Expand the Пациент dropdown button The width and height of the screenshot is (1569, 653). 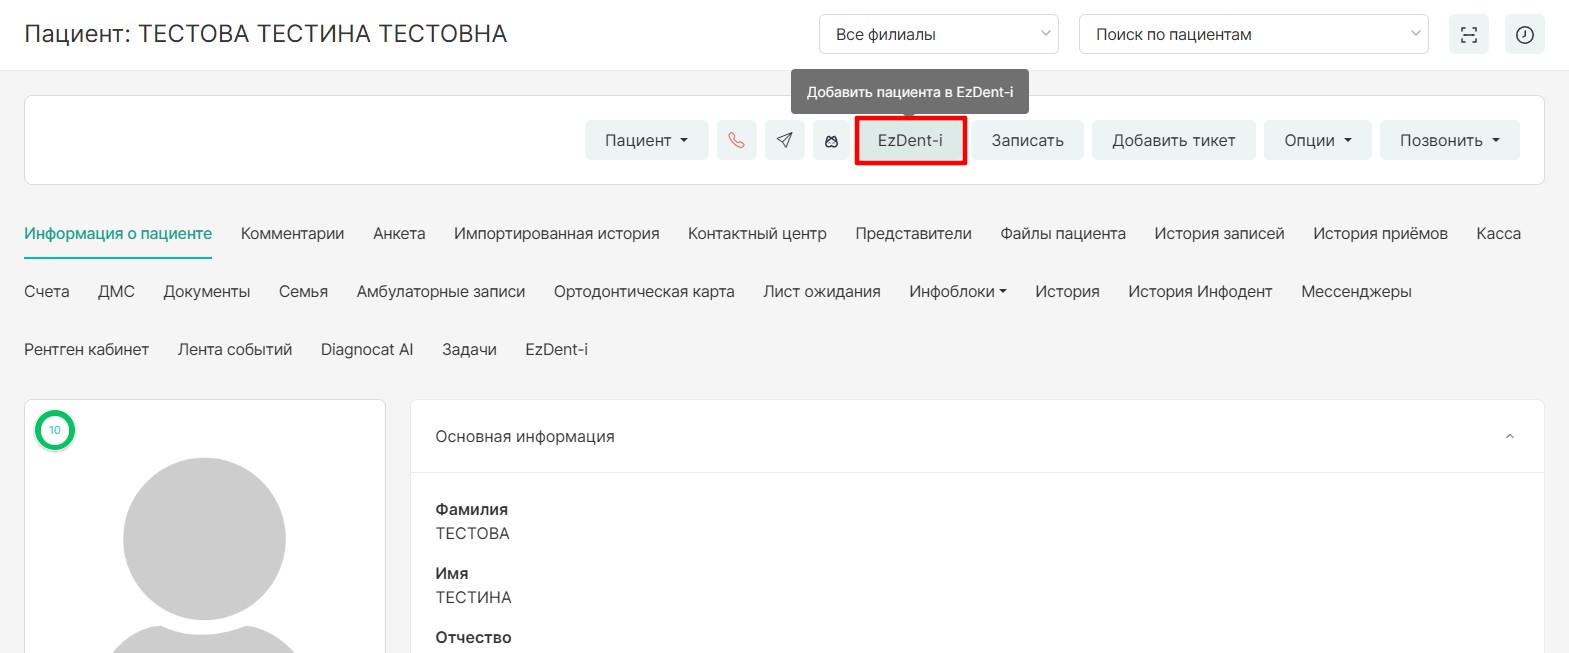click(647, 140)
